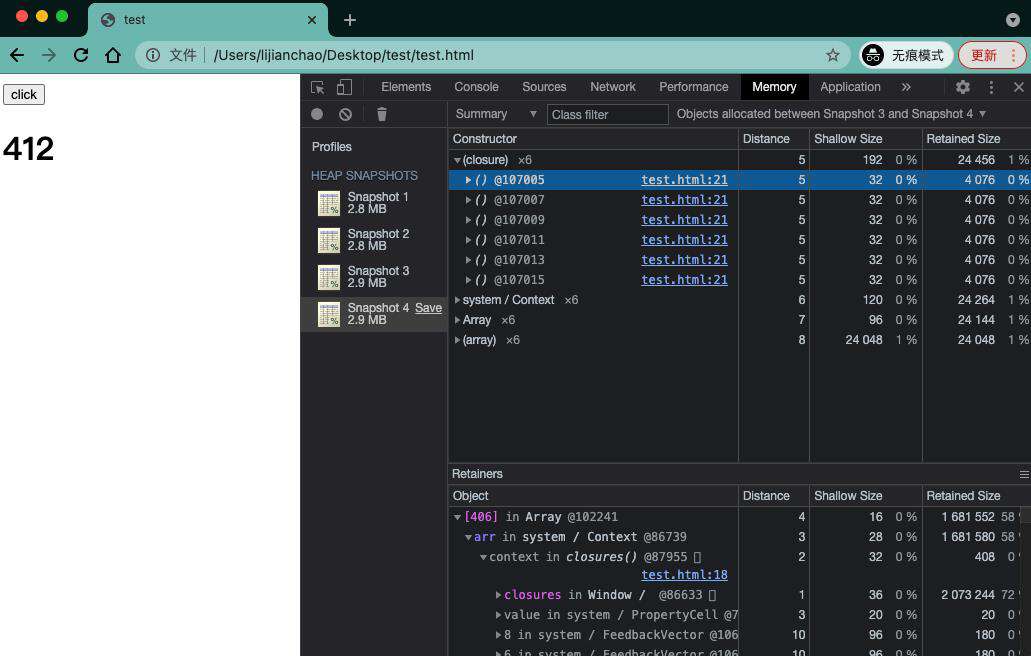Collapse [406] in Array @102241 retainer
This screenshot has width=1031, height=656.
point(457,517)
